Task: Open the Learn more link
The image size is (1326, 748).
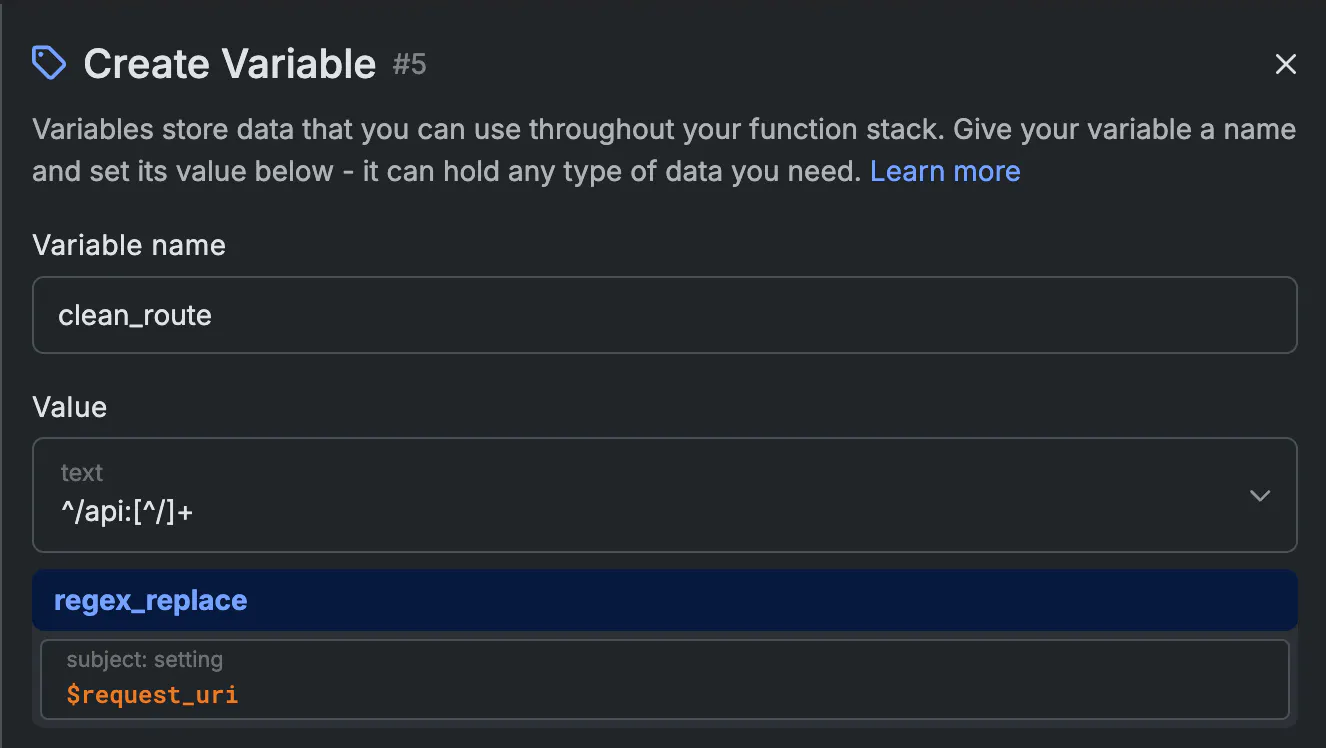Action: coord(945,171)
